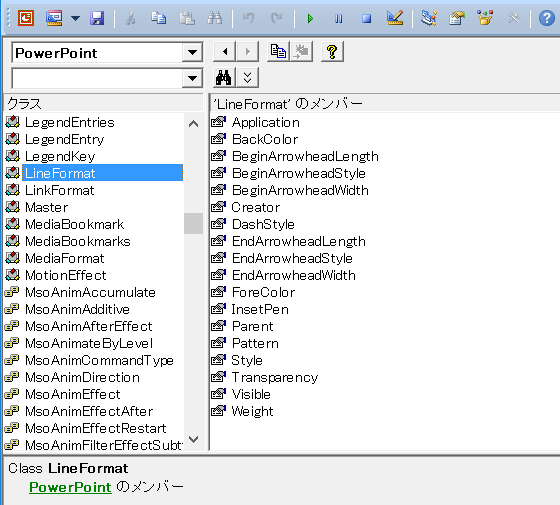560x505 pixels.
Task: Click green PowerPoint link in details
Action: pyautogui.click(x=70, y=487)
